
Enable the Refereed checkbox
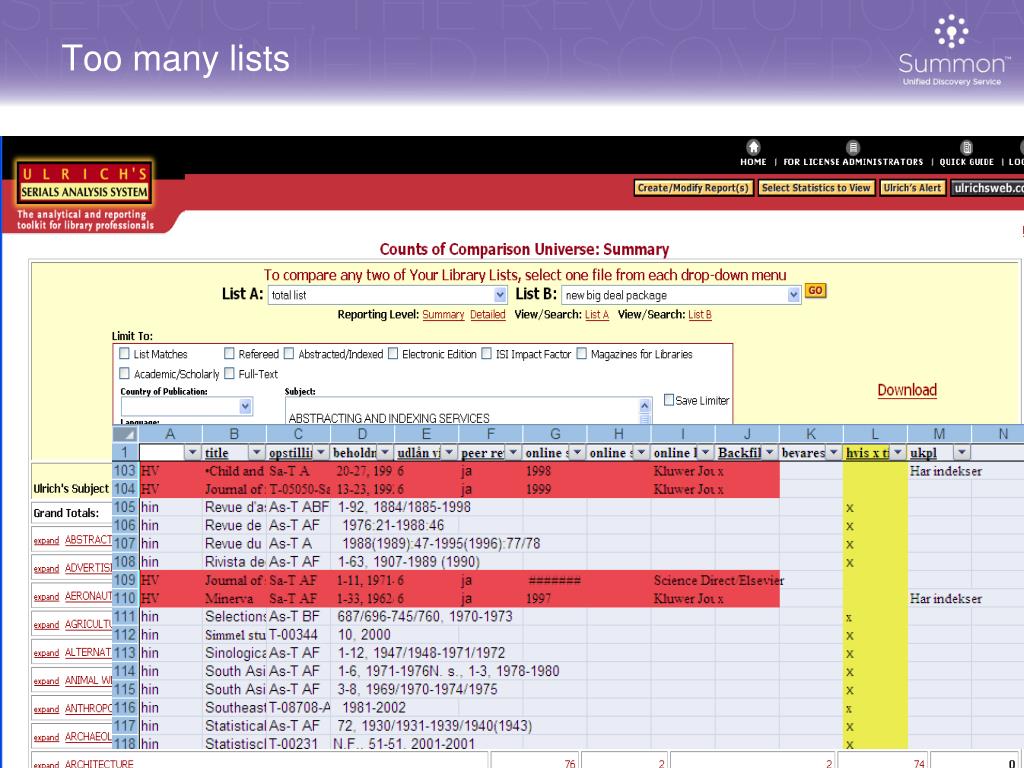pos(229,353)
